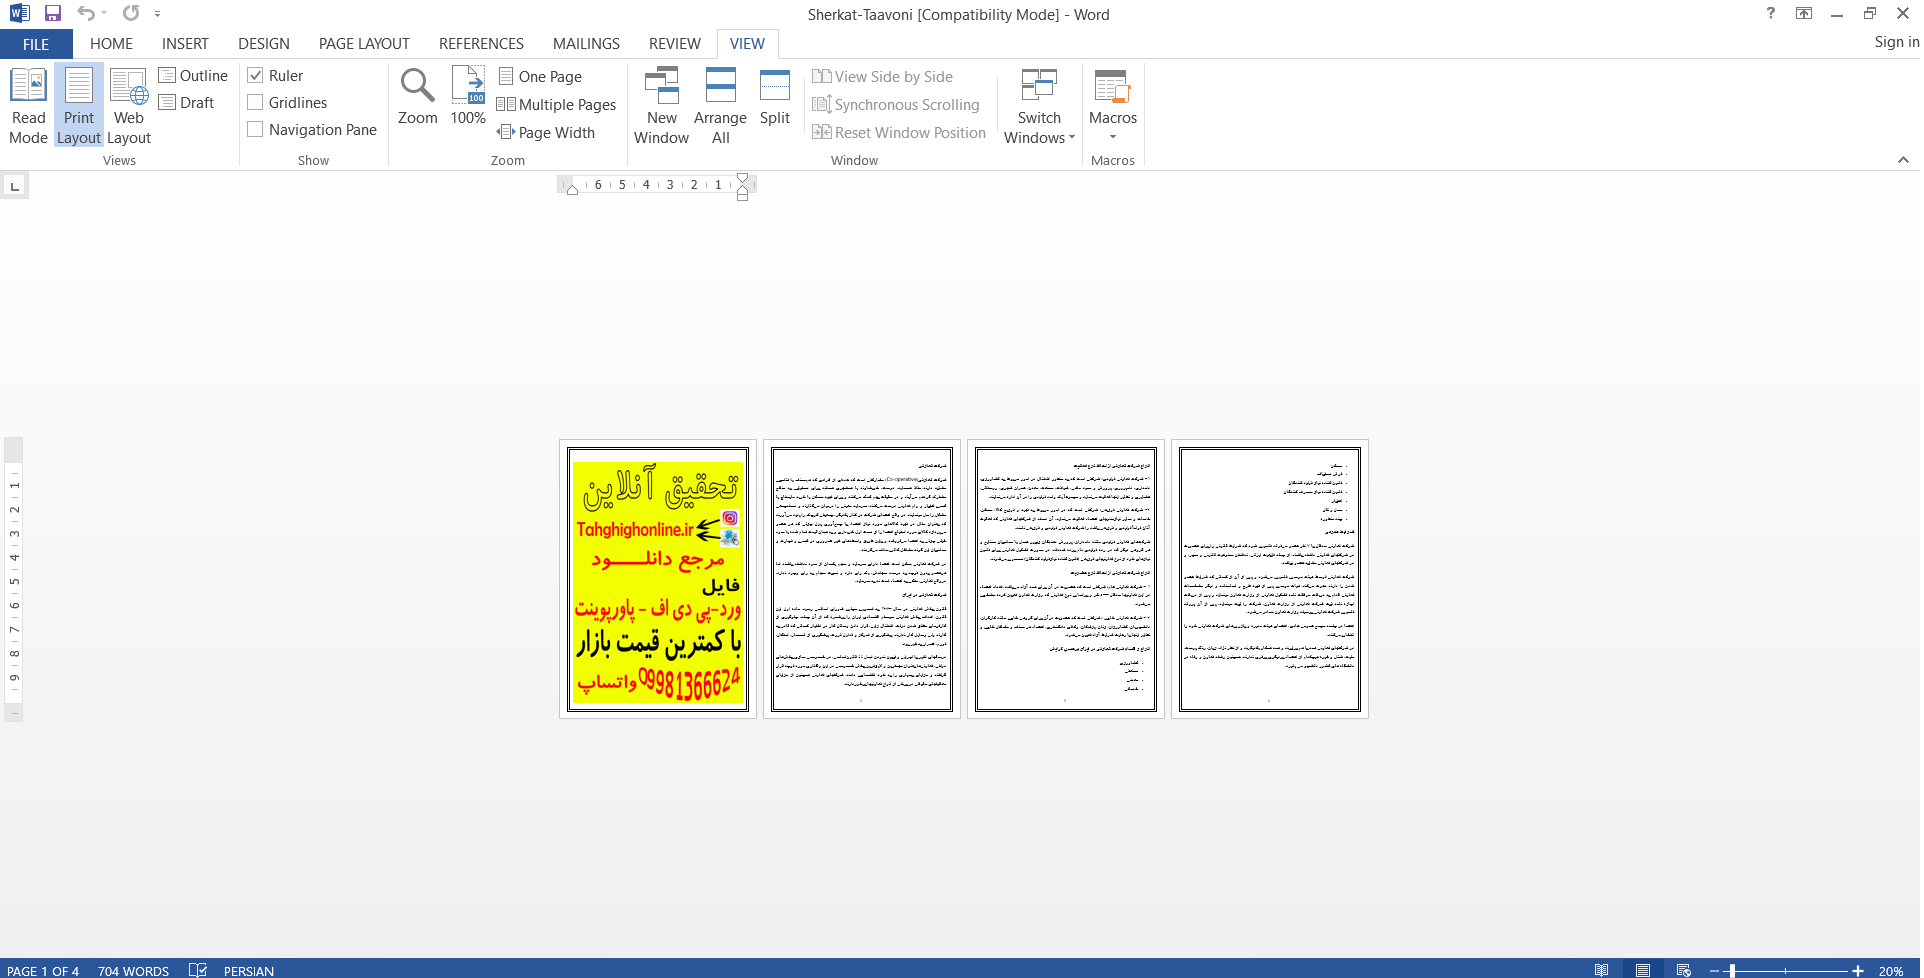Select Print Layout view
The height and width of the screenshot is (978, 1924).
pos(79,106)
